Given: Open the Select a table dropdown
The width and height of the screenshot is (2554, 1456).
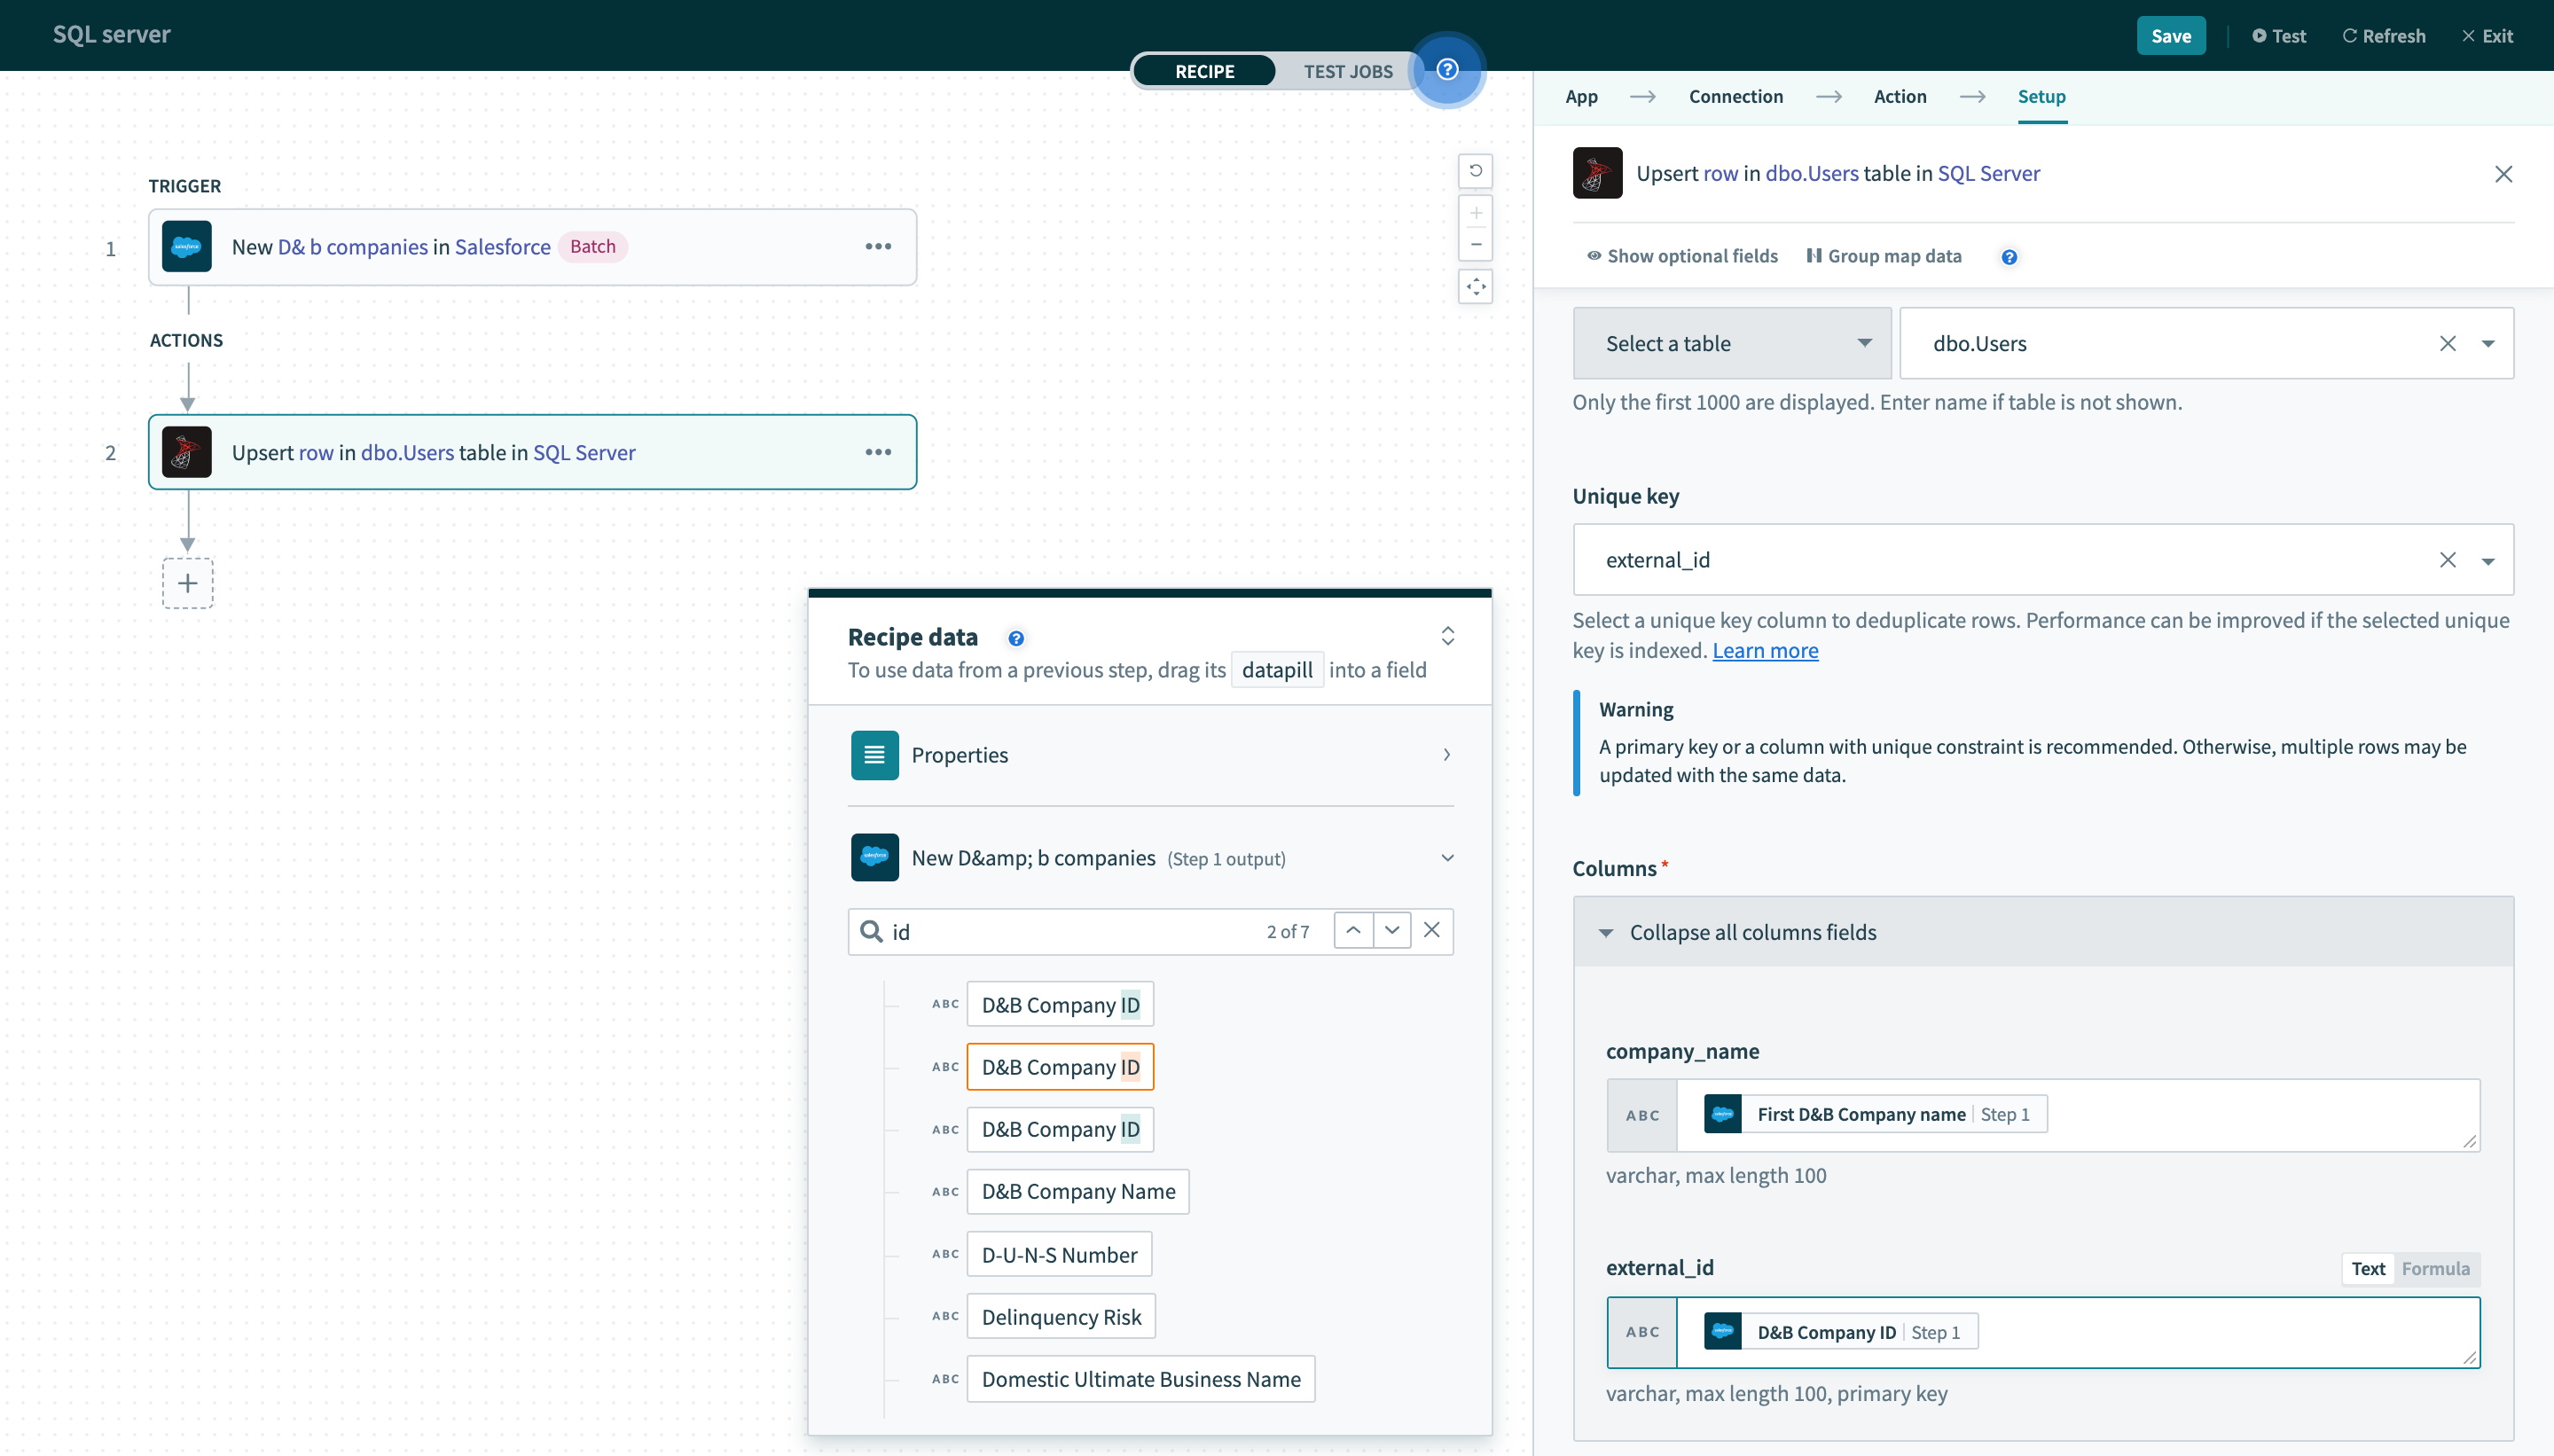Looking at the screenshot, I should (1731, 343).
